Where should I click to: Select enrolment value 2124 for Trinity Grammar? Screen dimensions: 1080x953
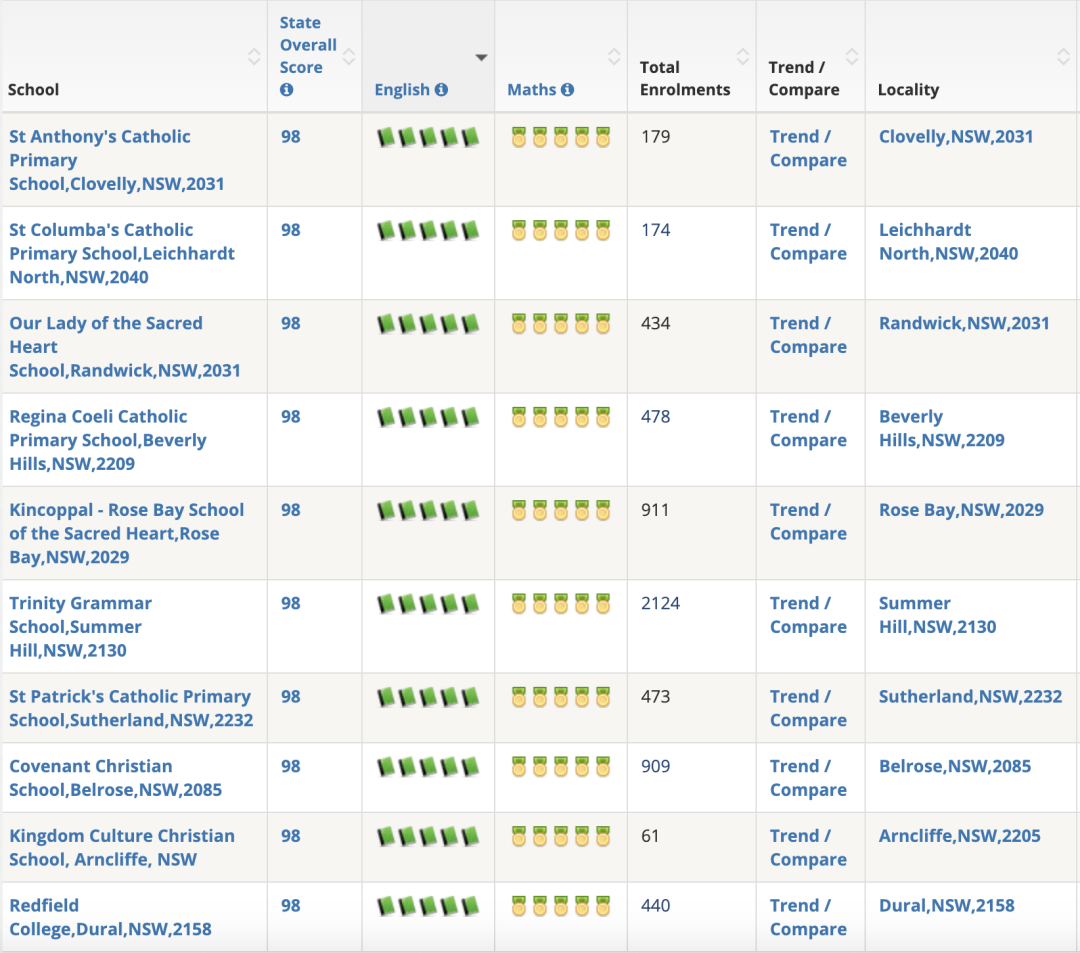click(661, 603)
